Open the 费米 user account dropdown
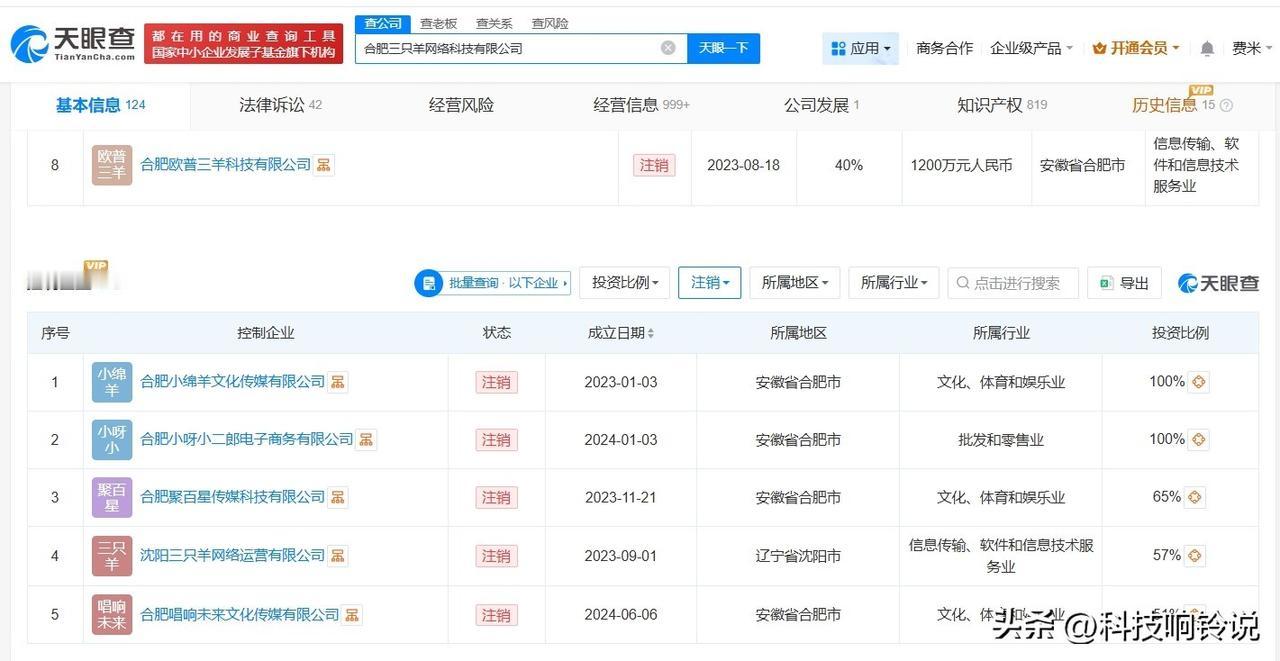This screenshot has height=661, width=1280. 1252,48
